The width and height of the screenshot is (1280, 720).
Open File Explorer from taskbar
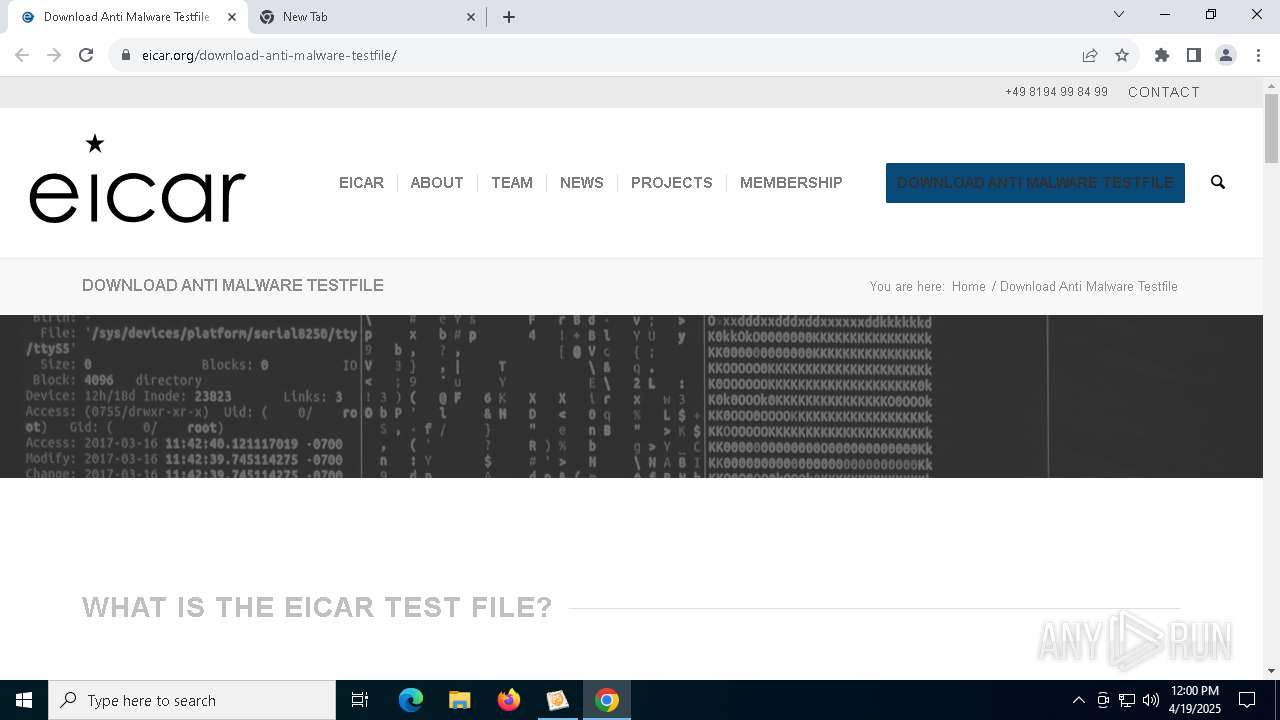[459, 700]
